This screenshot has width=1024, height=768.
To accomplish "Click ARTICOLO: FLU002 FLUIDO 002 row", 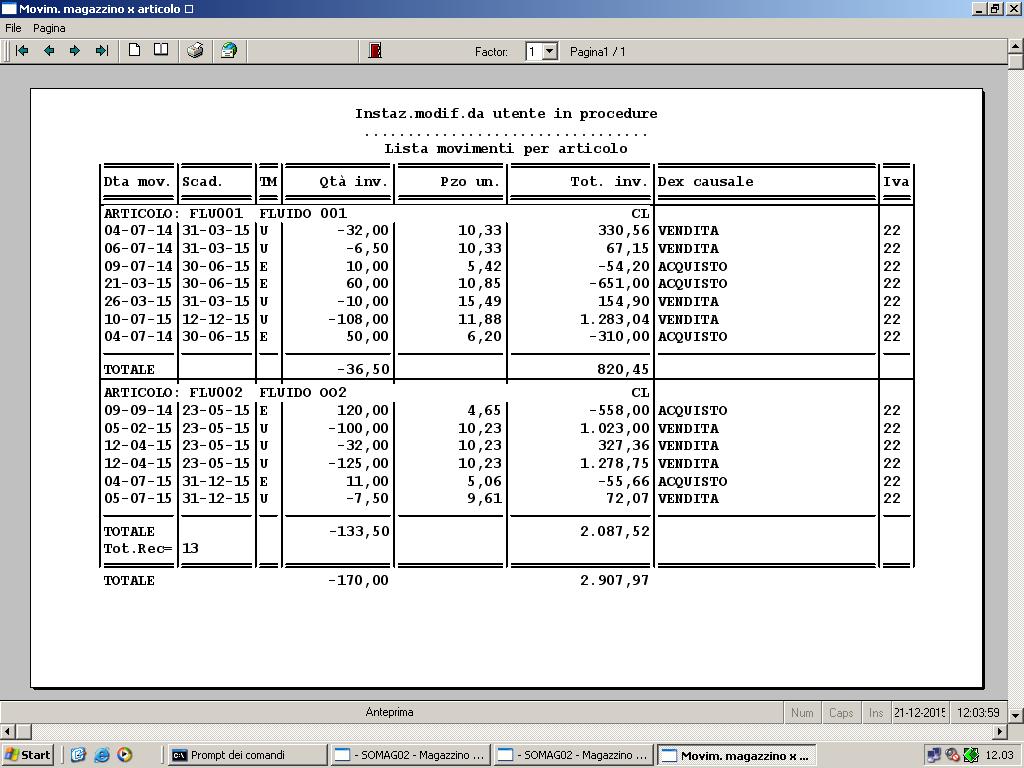I will tap(376, 392).
